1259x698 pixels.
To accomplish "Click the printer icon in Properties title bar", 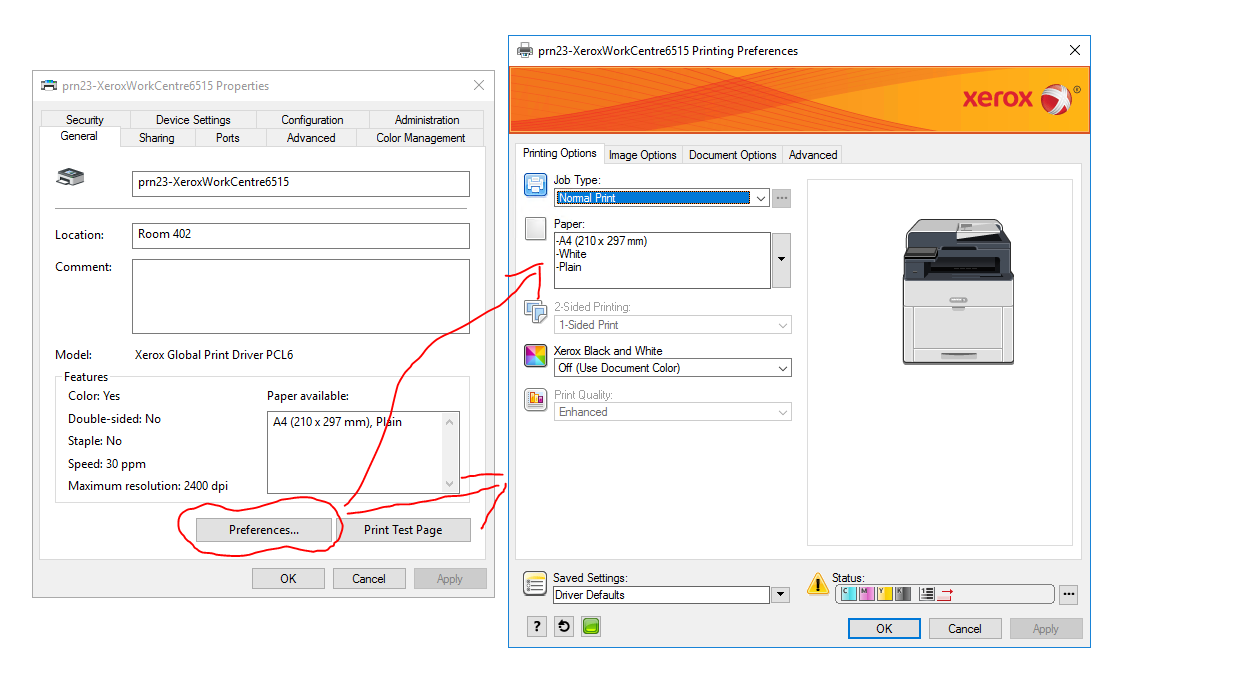I will [48, 85].
